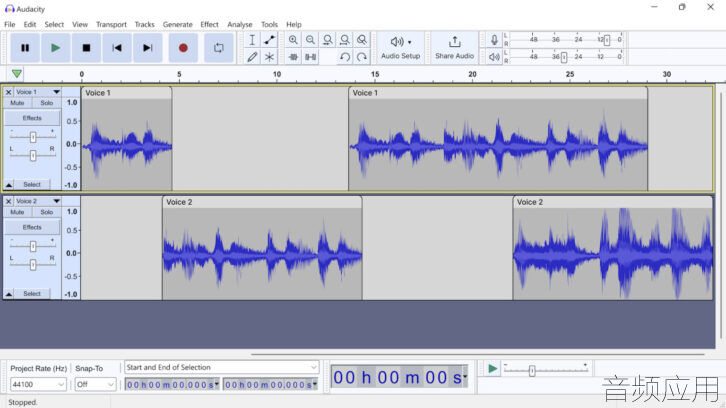Open the Project Rate 44100 dropdown

coord(38,384)
